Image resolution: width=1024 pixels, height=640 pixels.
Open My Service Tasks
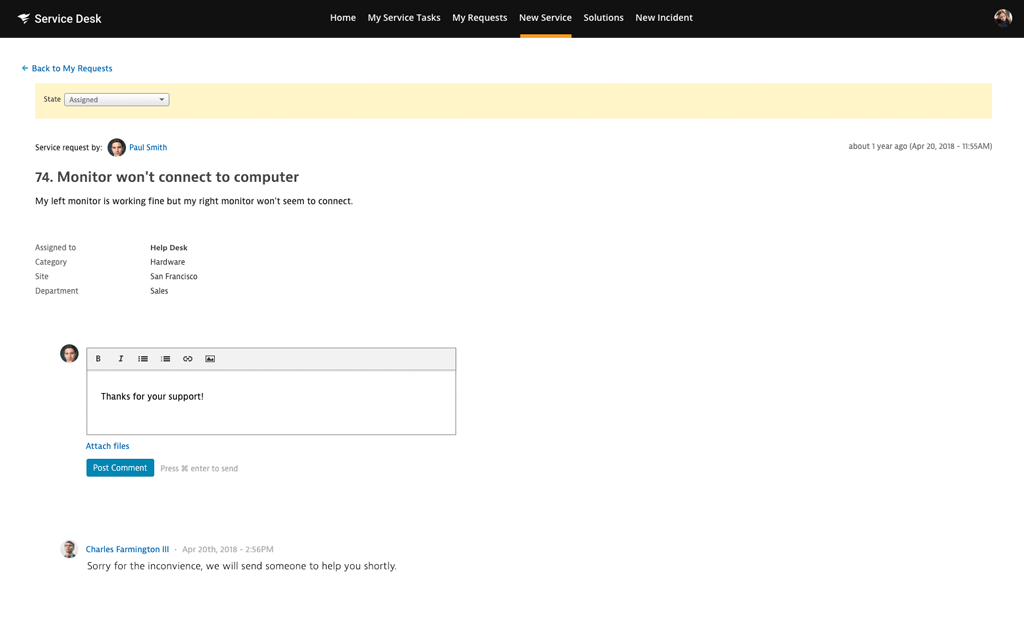pos(404,18)
